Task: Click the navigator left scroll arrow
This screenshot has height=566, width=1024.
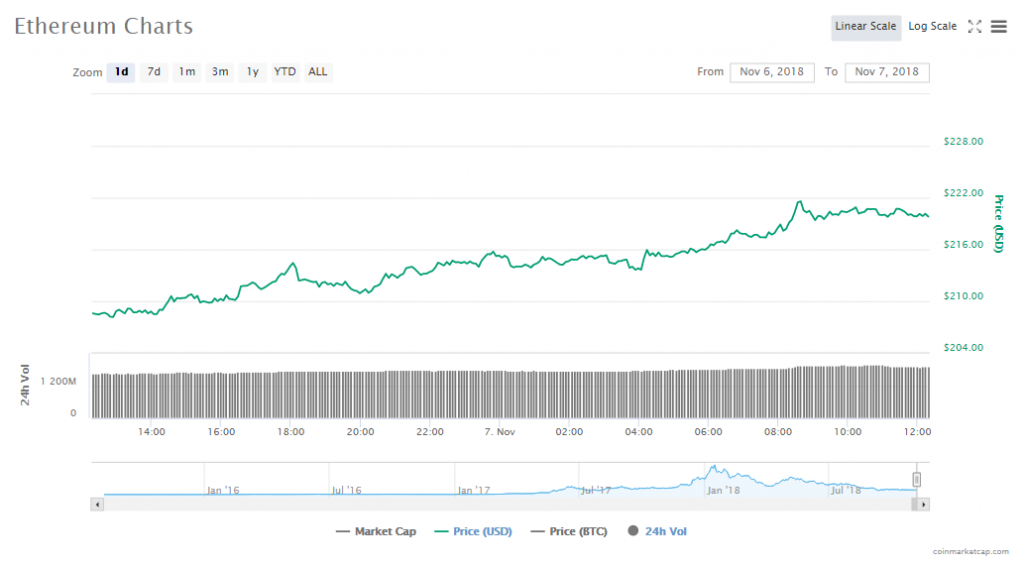Action: pyautogui.click(x=97, y=504)
